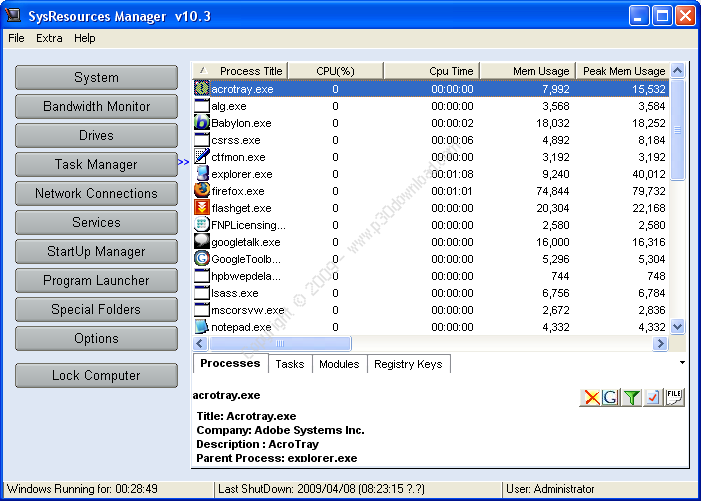701x501 pixels.
Task: Click the ctfmon.exe pen icon
Action: (202, 156)
